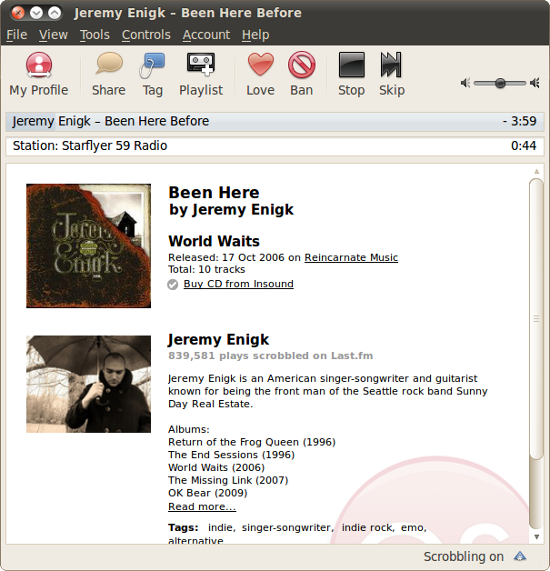Click 'The Missing Link (2007)' album
The height and width of the screenshot is (571, 550).
click(x=228, y=480)
